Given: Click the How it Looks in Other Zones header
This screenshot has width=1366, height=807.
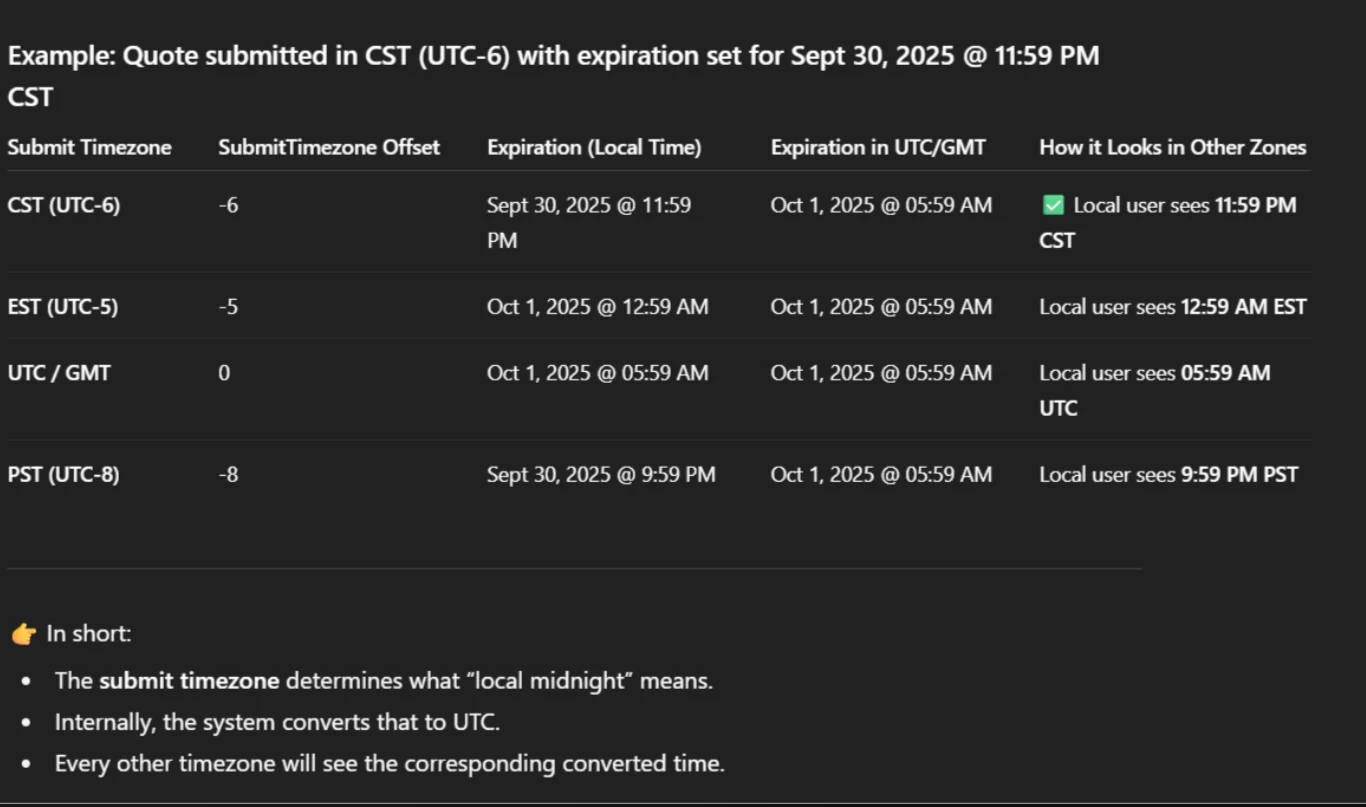Looking at the screenshot, I should point(1172,147).
